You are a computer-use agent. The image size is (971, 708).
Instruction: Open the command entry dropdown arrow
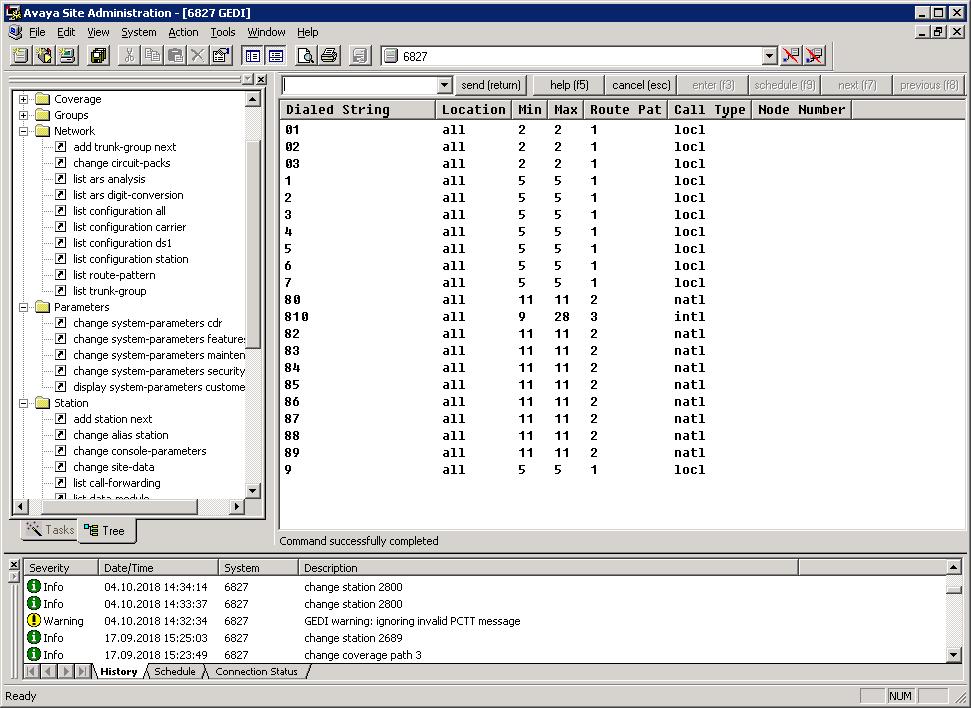click(444, 85)
